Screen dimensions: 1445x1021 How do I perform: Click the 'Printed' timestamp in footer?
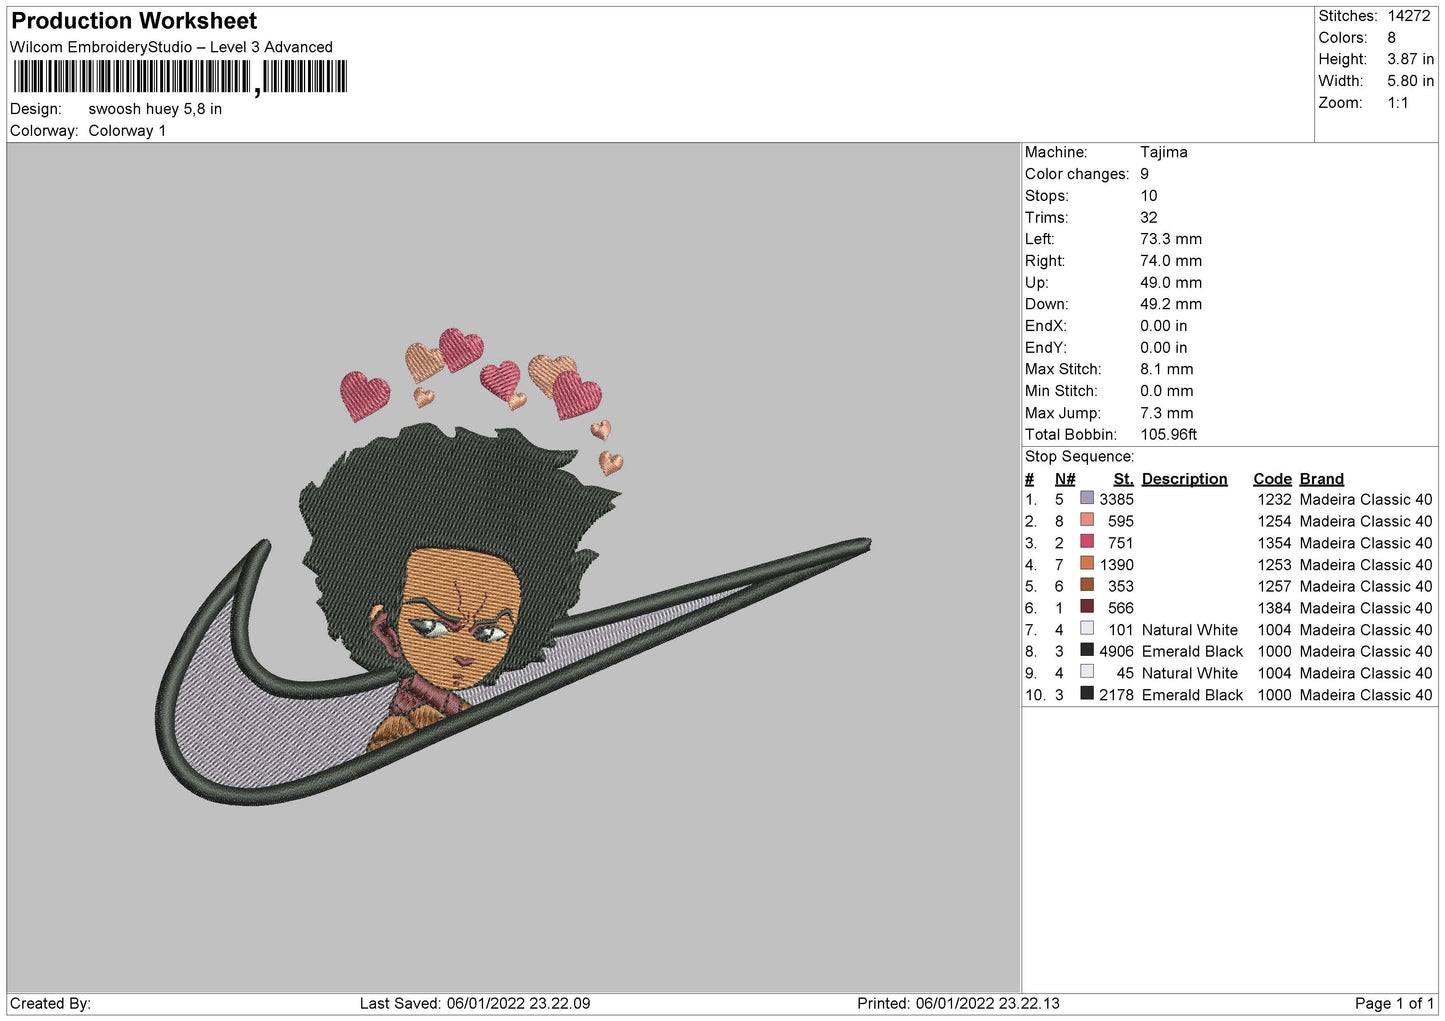958,1004
